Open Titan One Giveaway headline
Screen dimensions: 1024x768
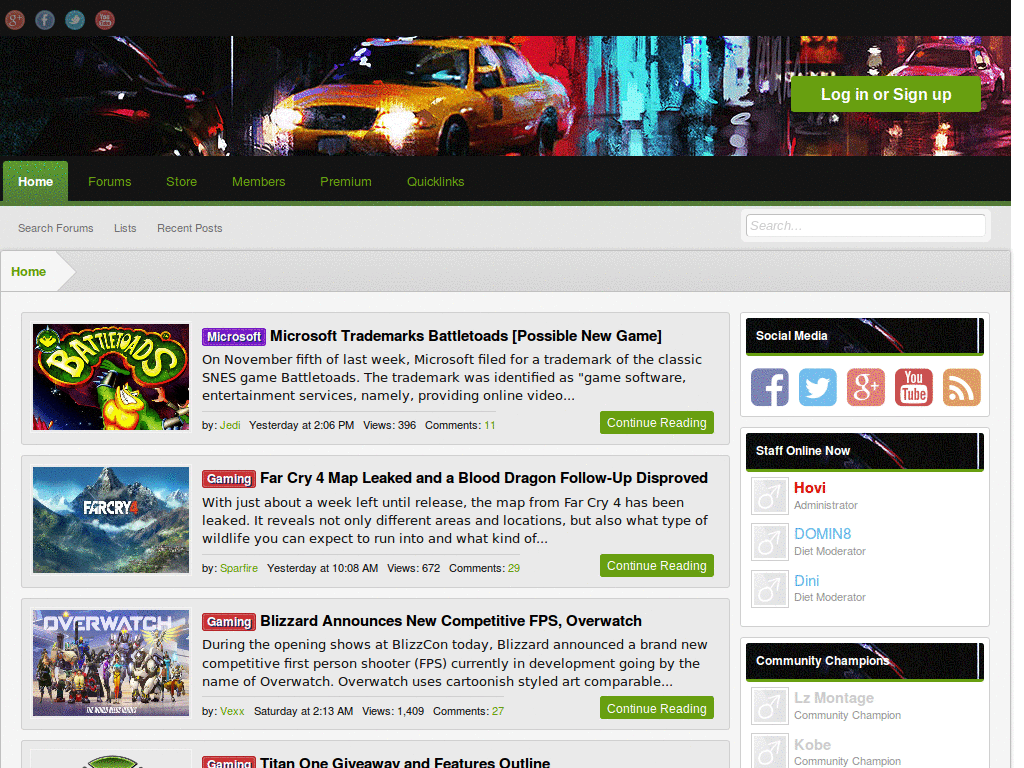pos(405,761)
